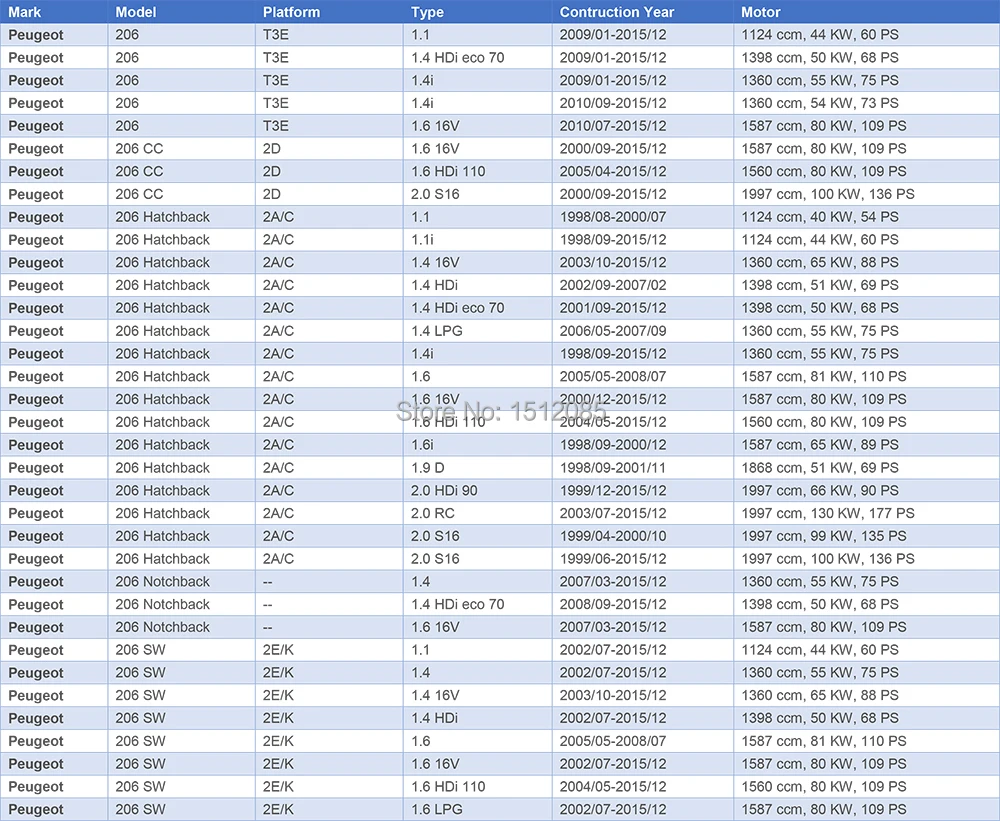Click construction year 1999/04-2000/10
This screenshot has width=1000, height=821.
click(x=613, y=536)
